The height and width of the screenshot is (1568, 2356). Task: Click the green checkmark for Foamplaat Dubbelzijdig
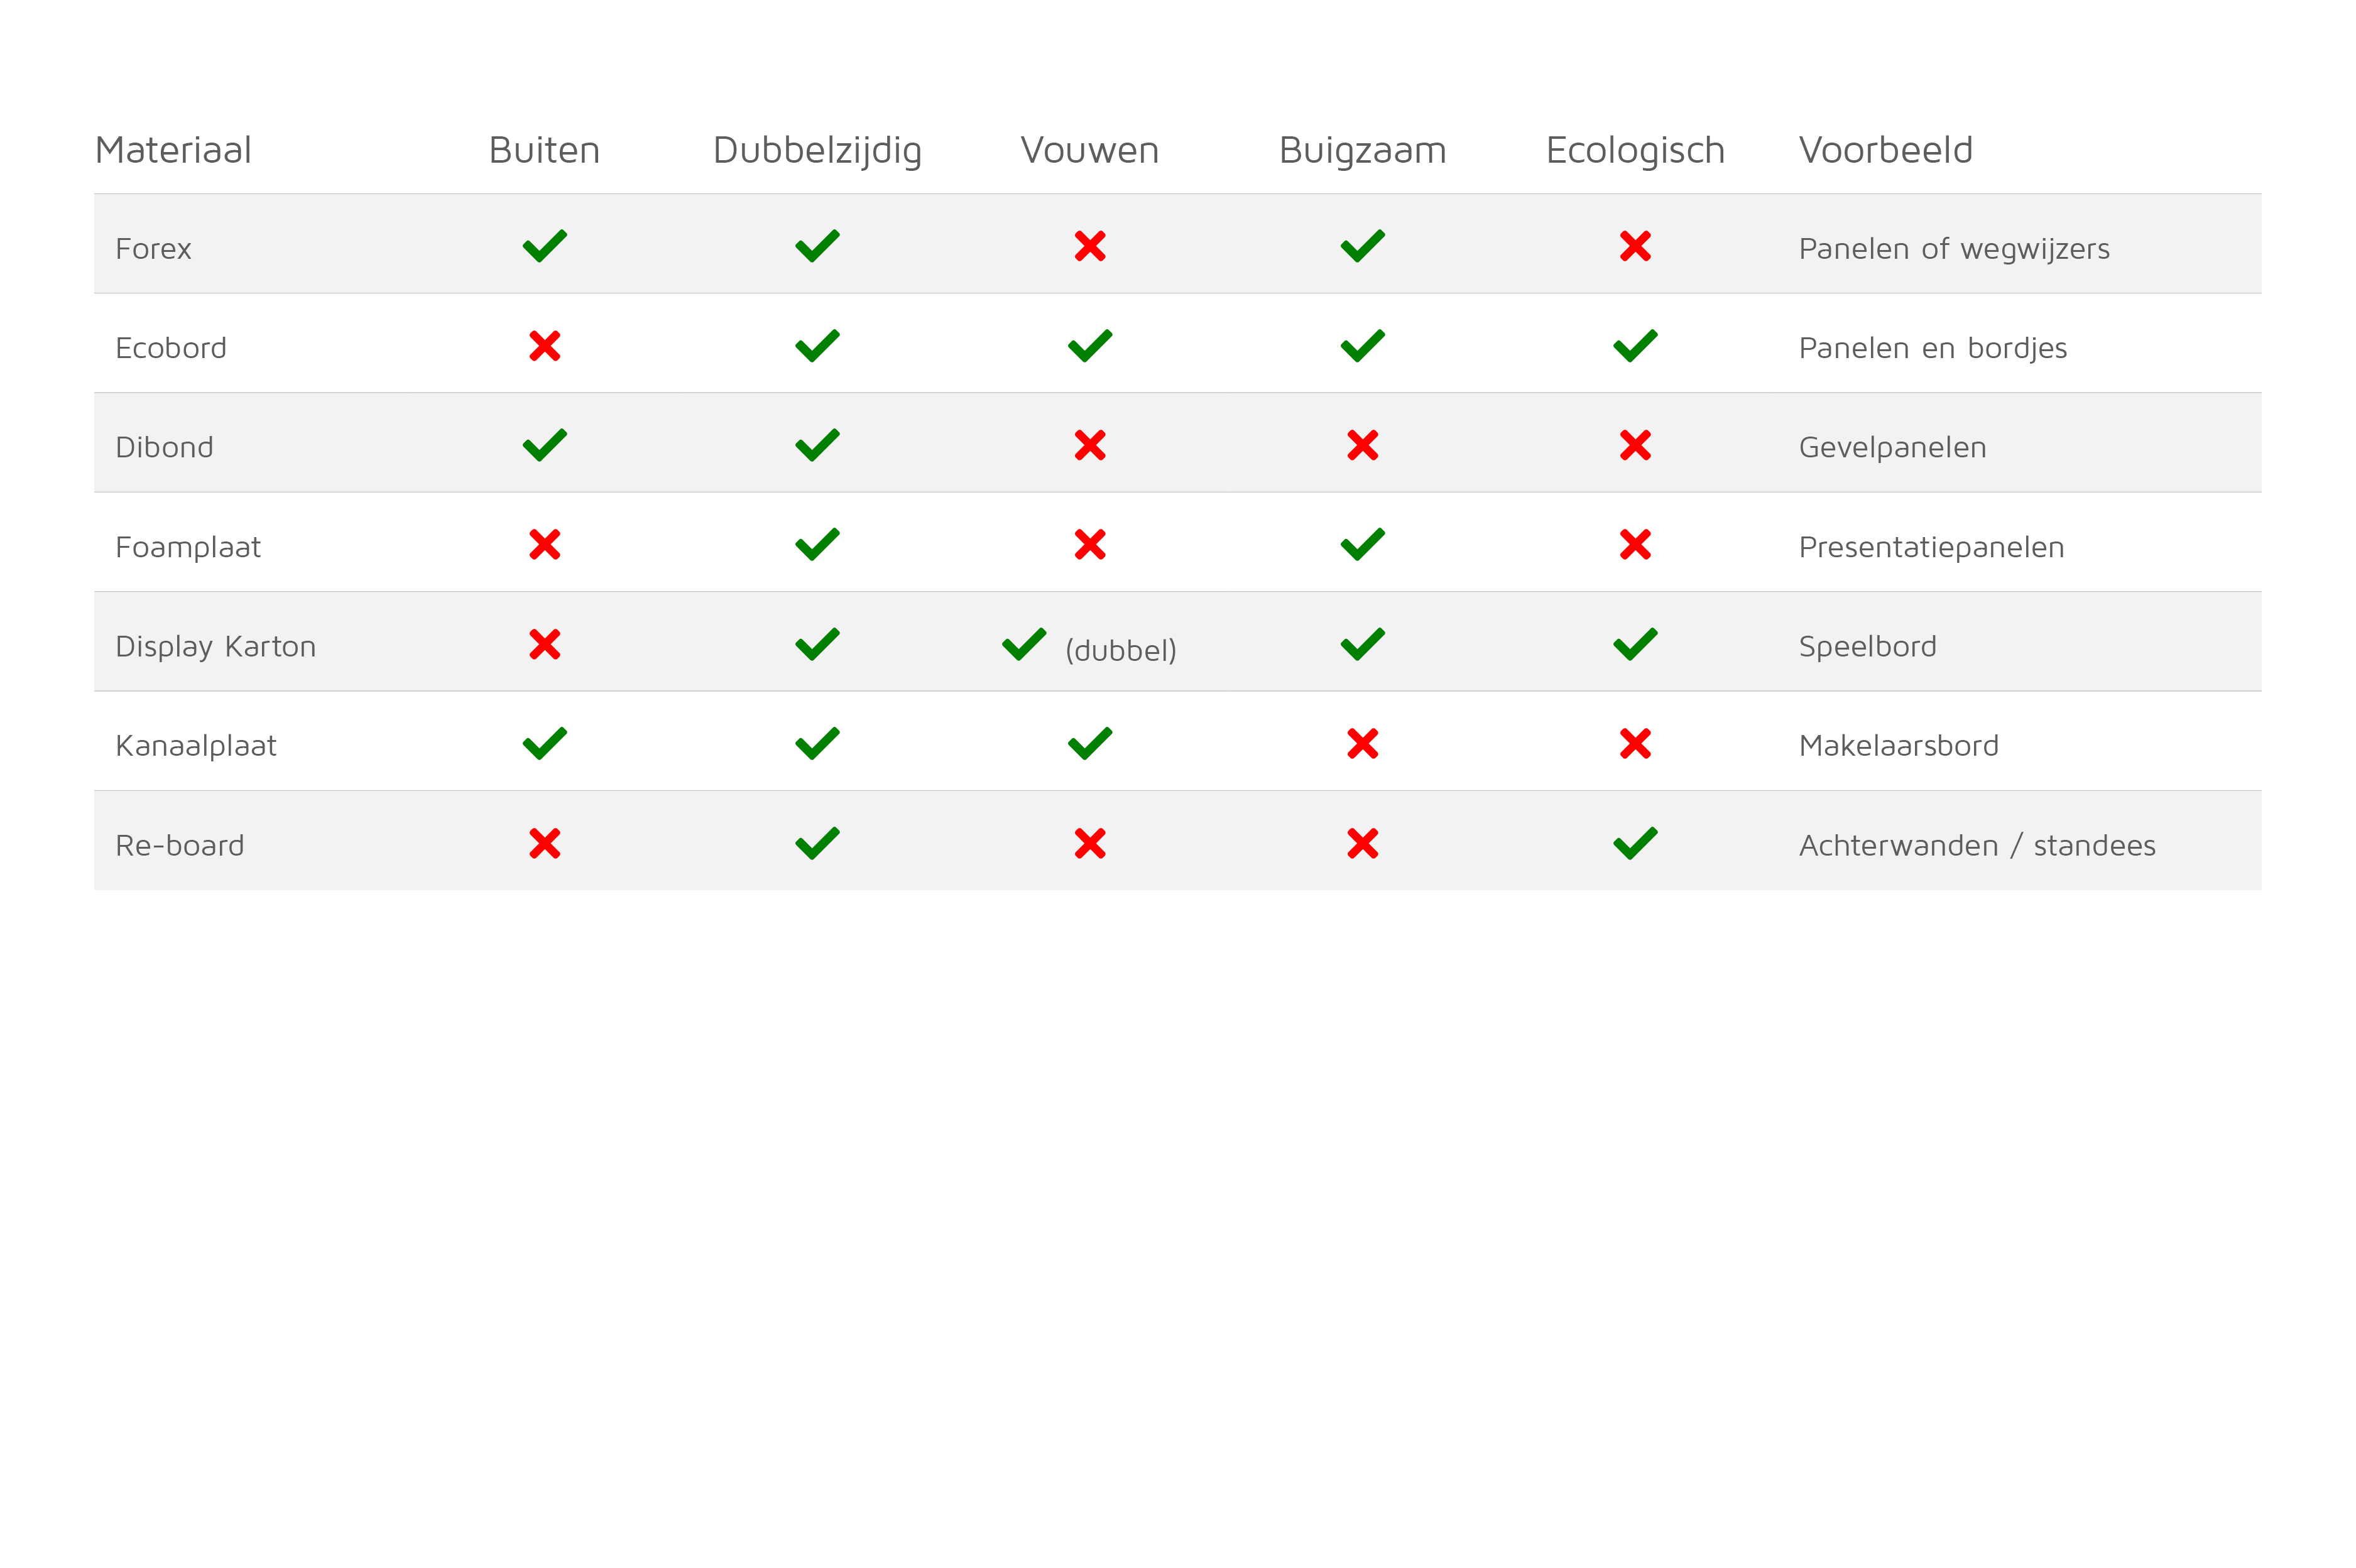pyautogui.click(x=817, y=545)
